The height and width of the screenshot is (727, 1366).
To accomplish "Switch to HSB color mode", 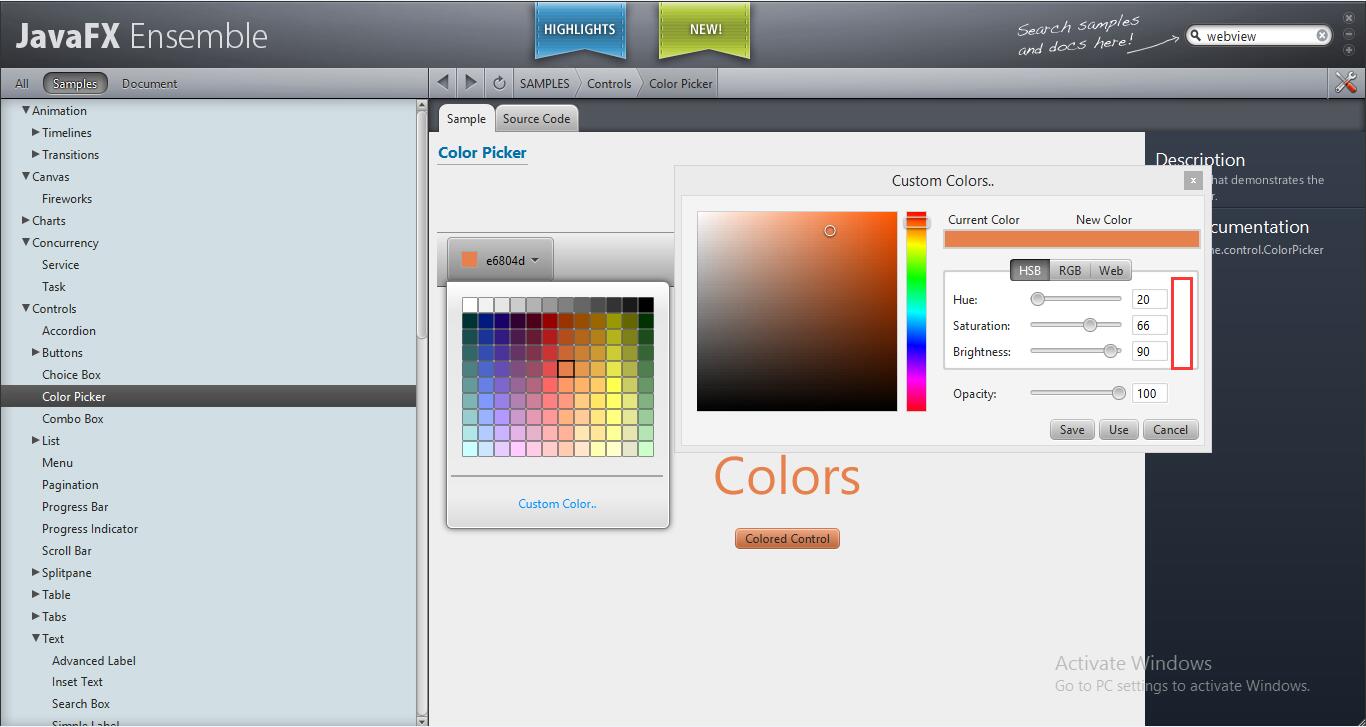I will pyautogui.click(x=1029, y=270).
